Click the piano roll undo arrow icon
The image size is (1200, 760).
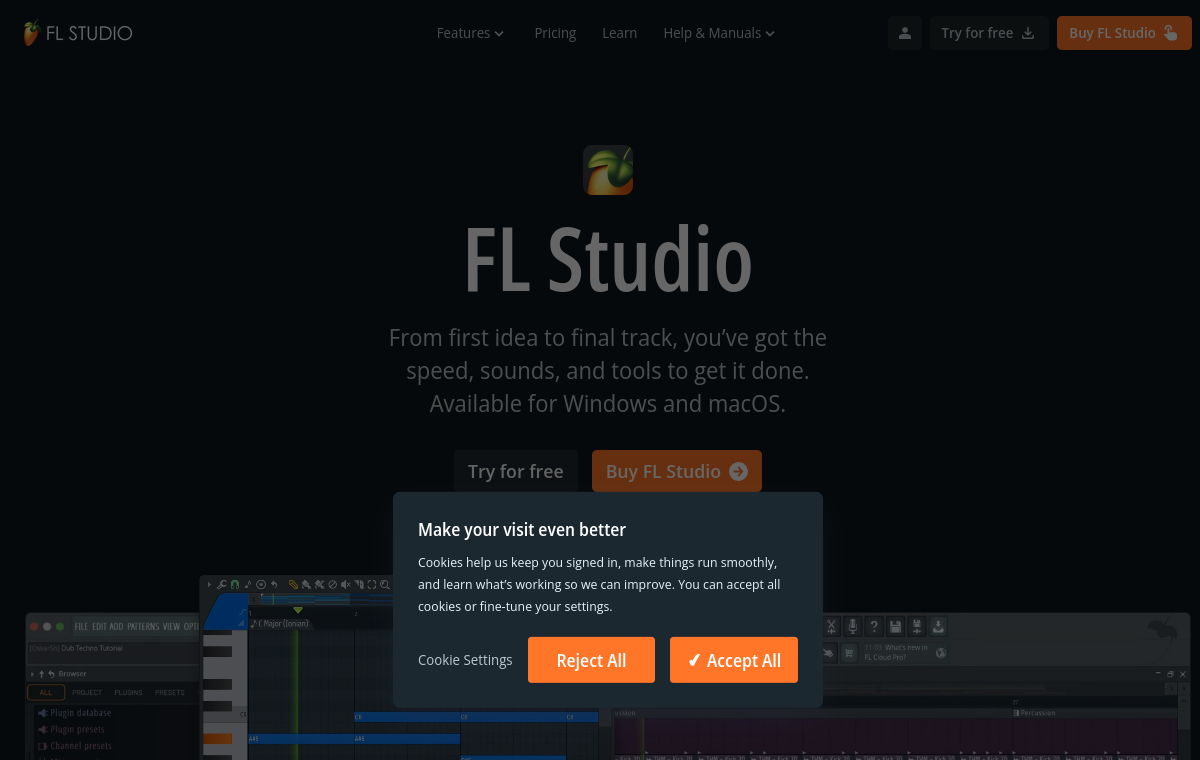tap(274, 585)
